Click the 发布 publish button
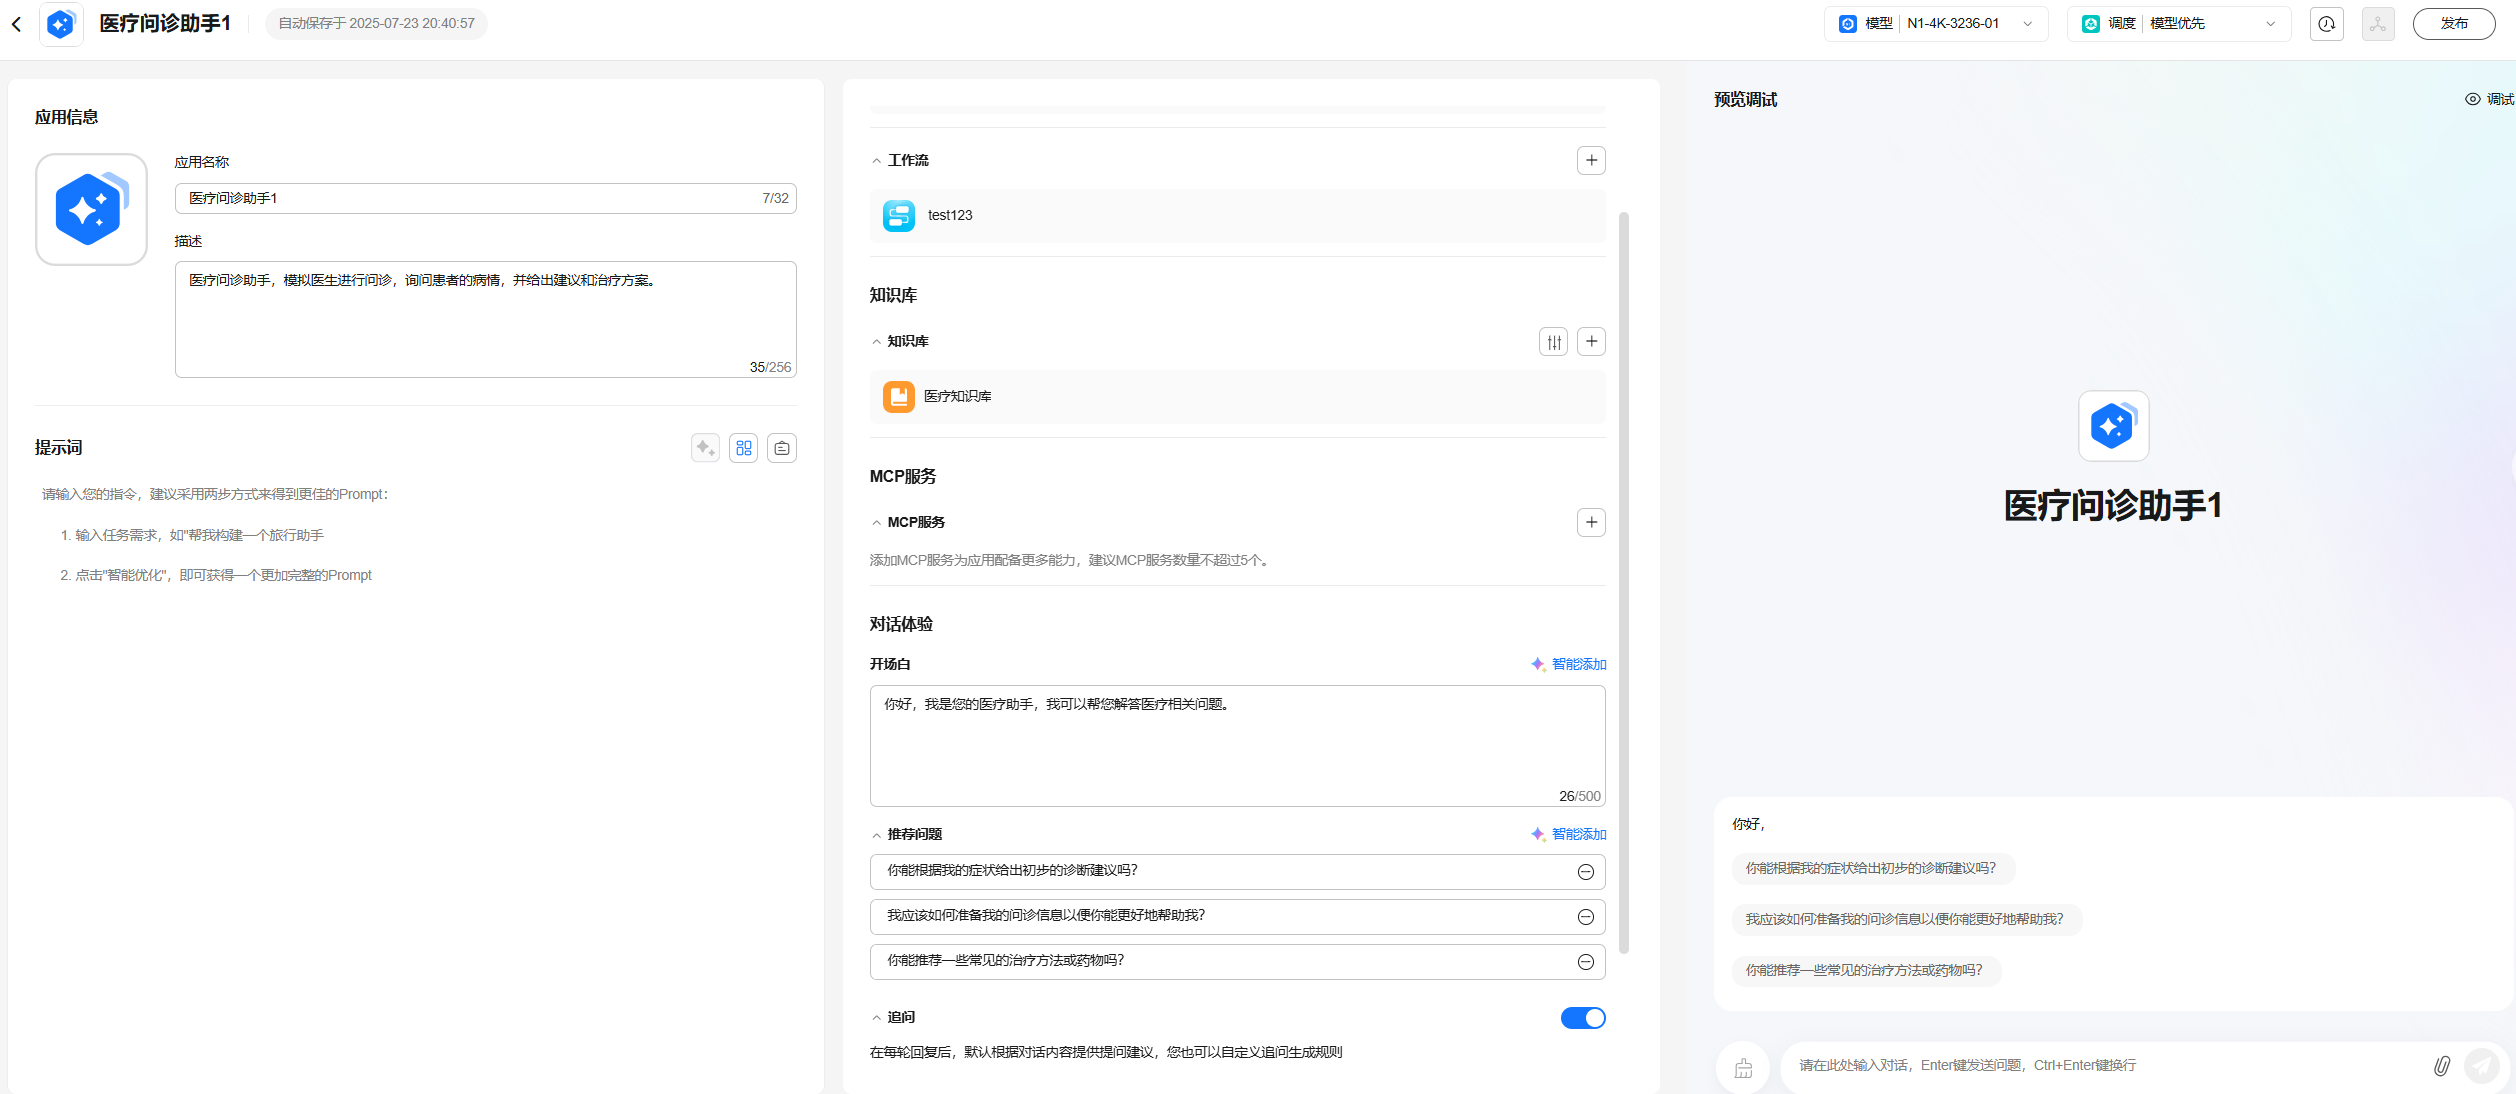The height and width of the screenshot is (1094, 2516). (x=2453, y=24)
